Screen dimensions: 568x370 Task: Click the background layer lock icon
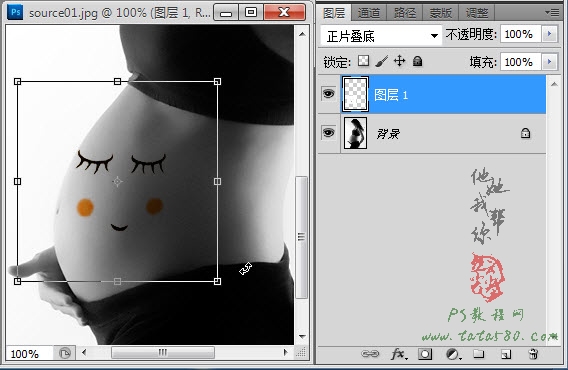pyautogui.click(x=525, y=133)
